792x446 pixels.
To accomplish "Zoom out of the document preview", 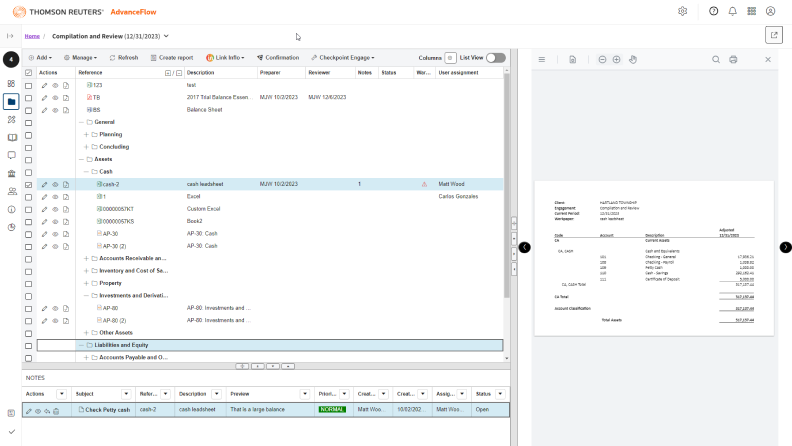I will click(602, 60).
